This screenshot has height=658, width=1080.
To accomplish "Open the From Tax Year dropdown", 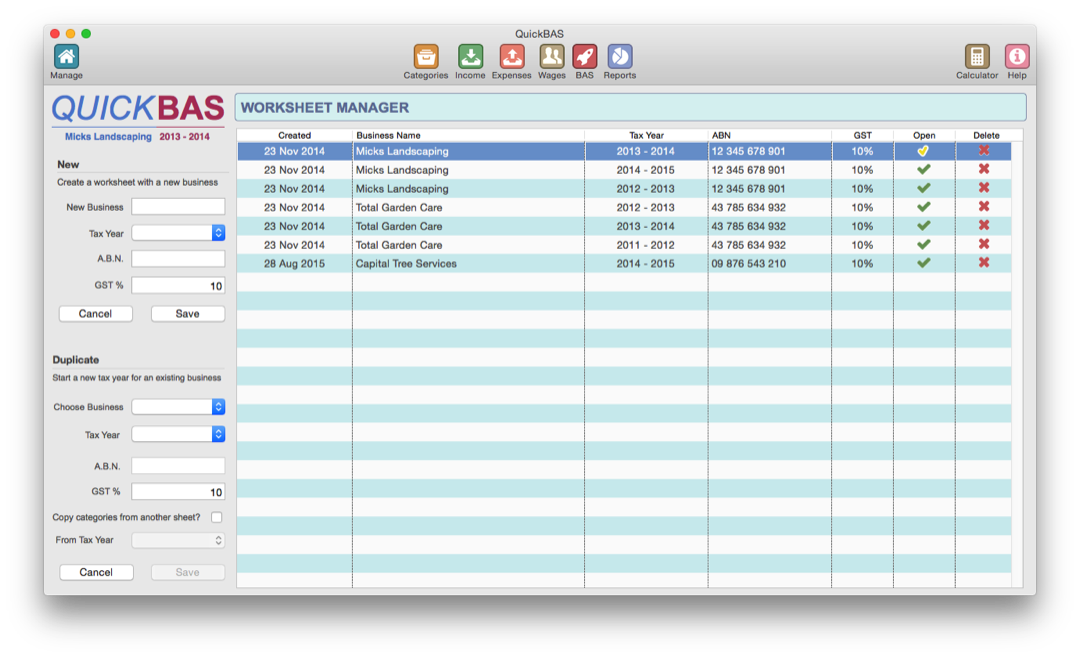I will tap(178, 540).
